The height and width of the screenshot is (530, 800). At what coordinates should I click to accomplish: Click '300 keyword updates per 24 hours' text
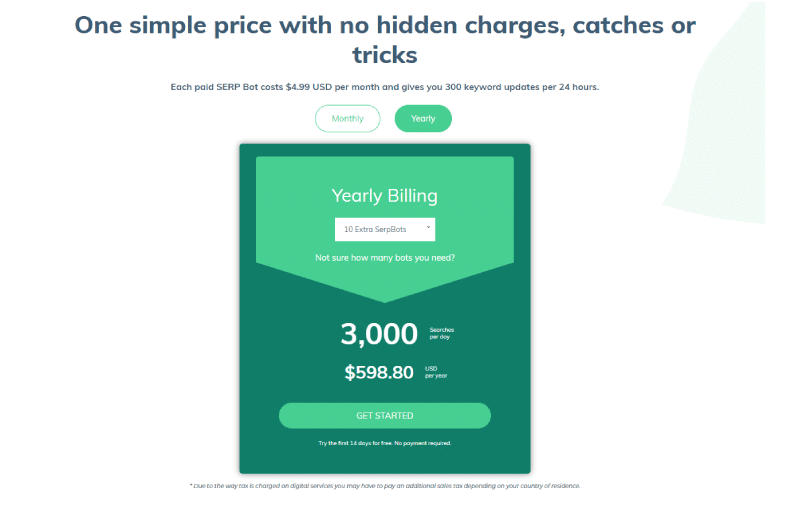[x=522, y=87]
